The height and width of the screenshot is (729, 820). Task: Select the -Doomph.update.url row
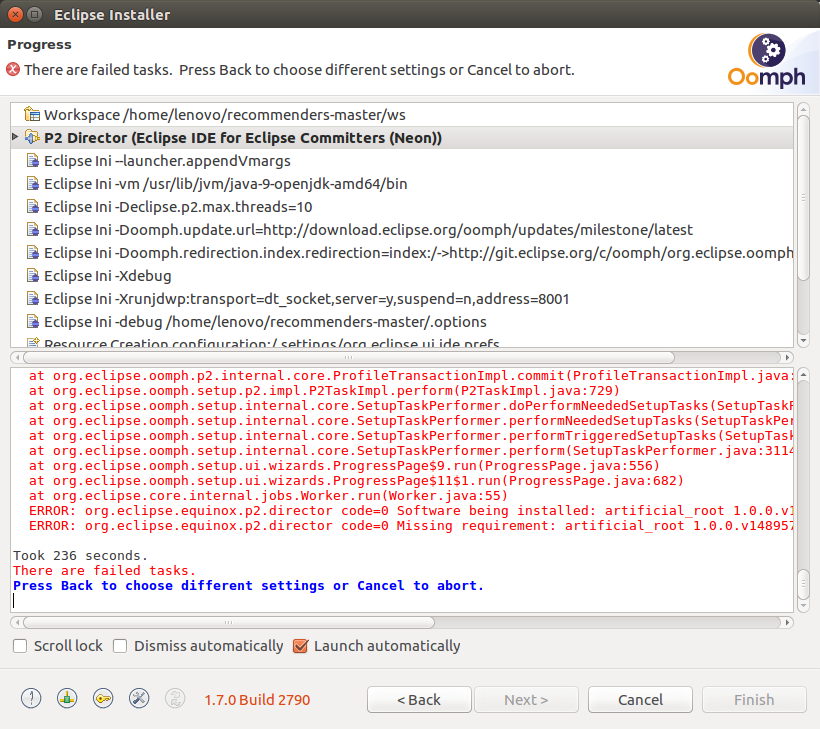(402, 230)
